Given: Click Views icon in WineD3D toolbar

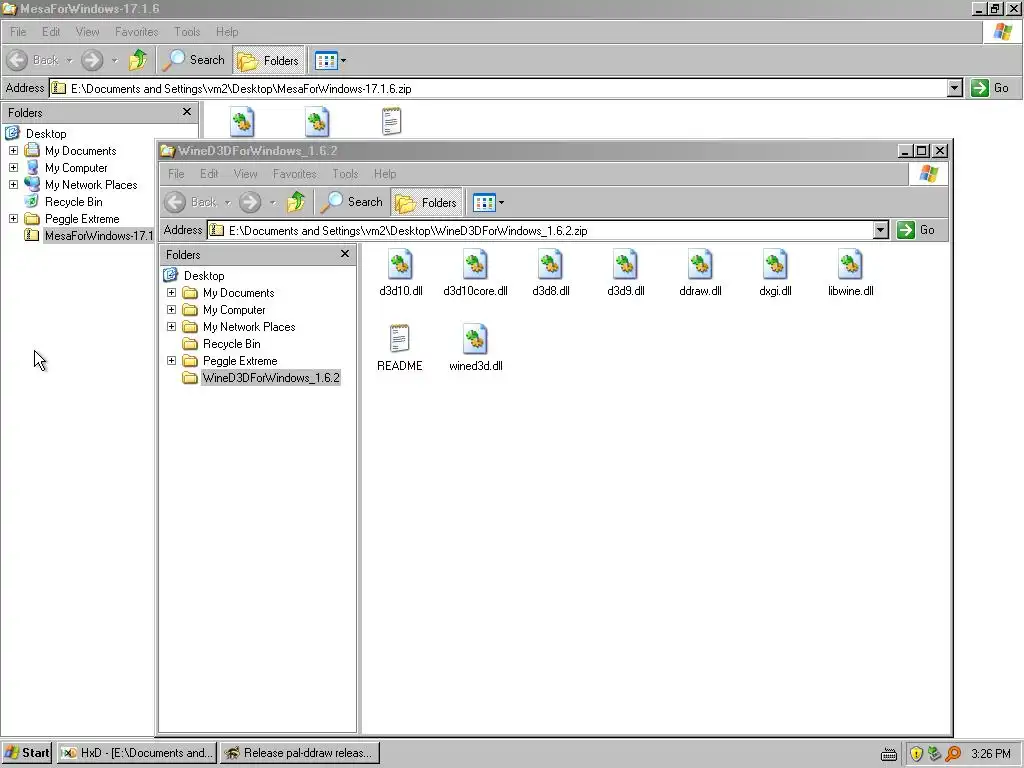Looking at the screenshot, I should click(x=484, y=202).
